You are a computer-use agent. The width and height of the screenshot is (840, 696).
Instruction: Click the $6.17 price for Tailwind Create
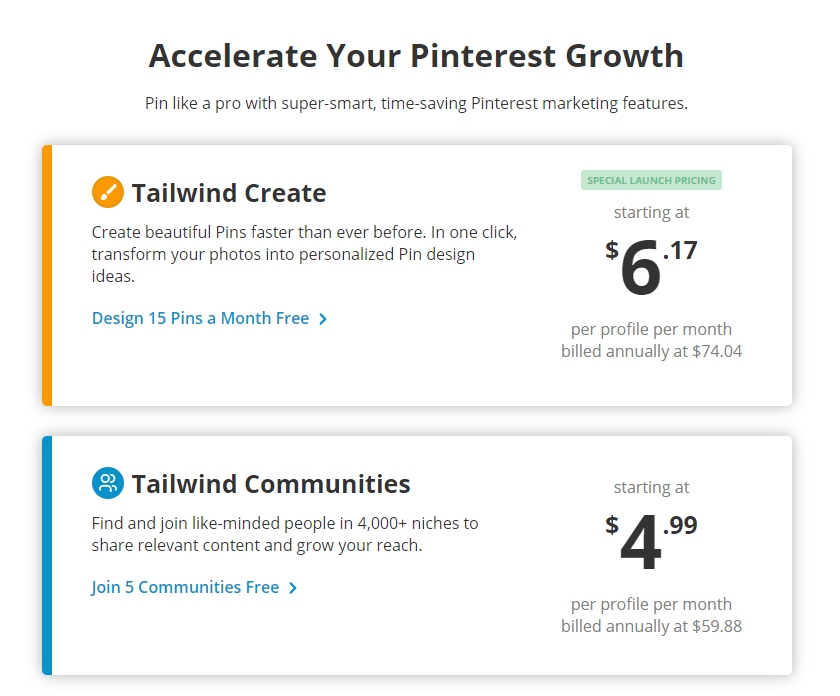click(x=651, y=266)
